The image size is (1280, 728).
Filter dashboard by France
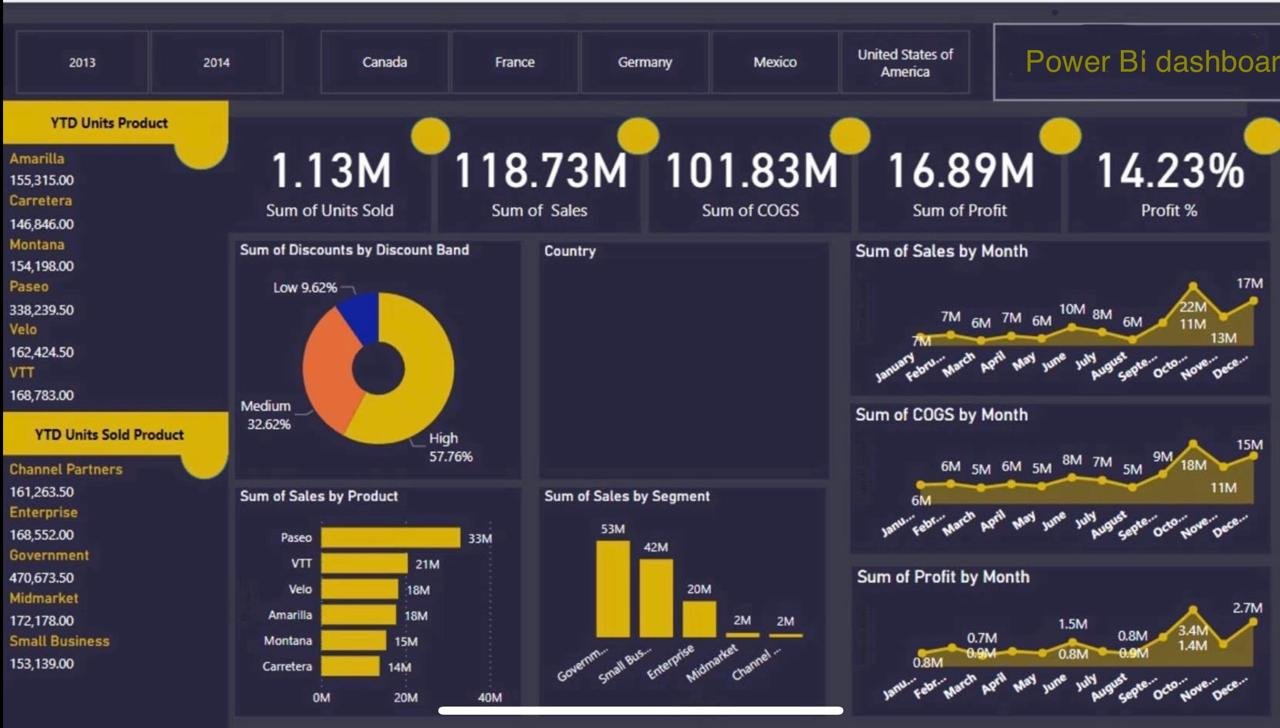pyautogui.click(x=514, y=62)
